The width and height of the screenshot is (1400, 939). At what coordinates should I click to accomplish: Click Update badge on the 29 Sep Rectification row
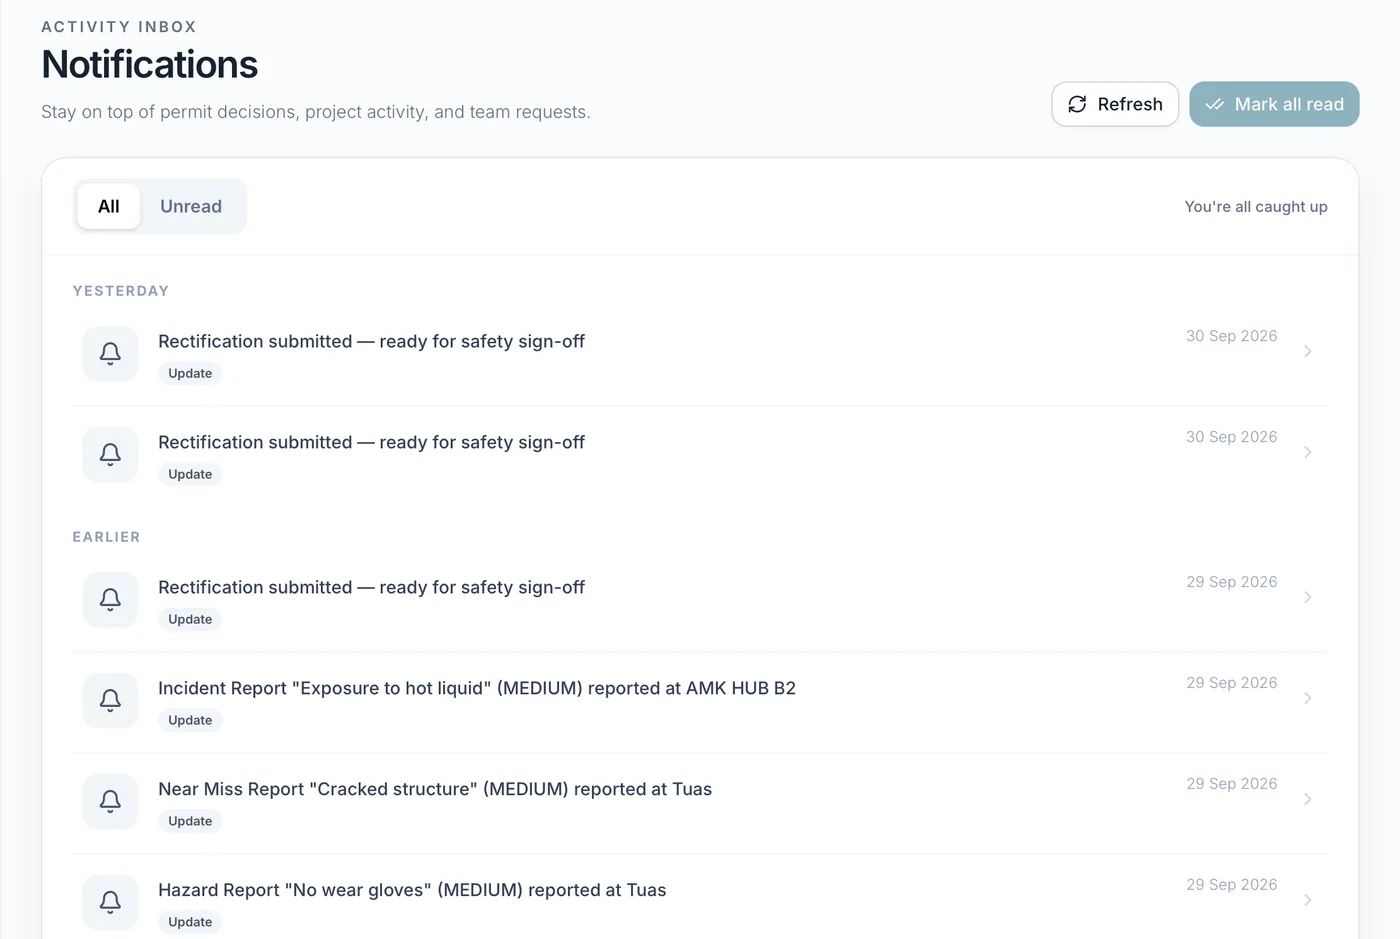pos(190,619)
